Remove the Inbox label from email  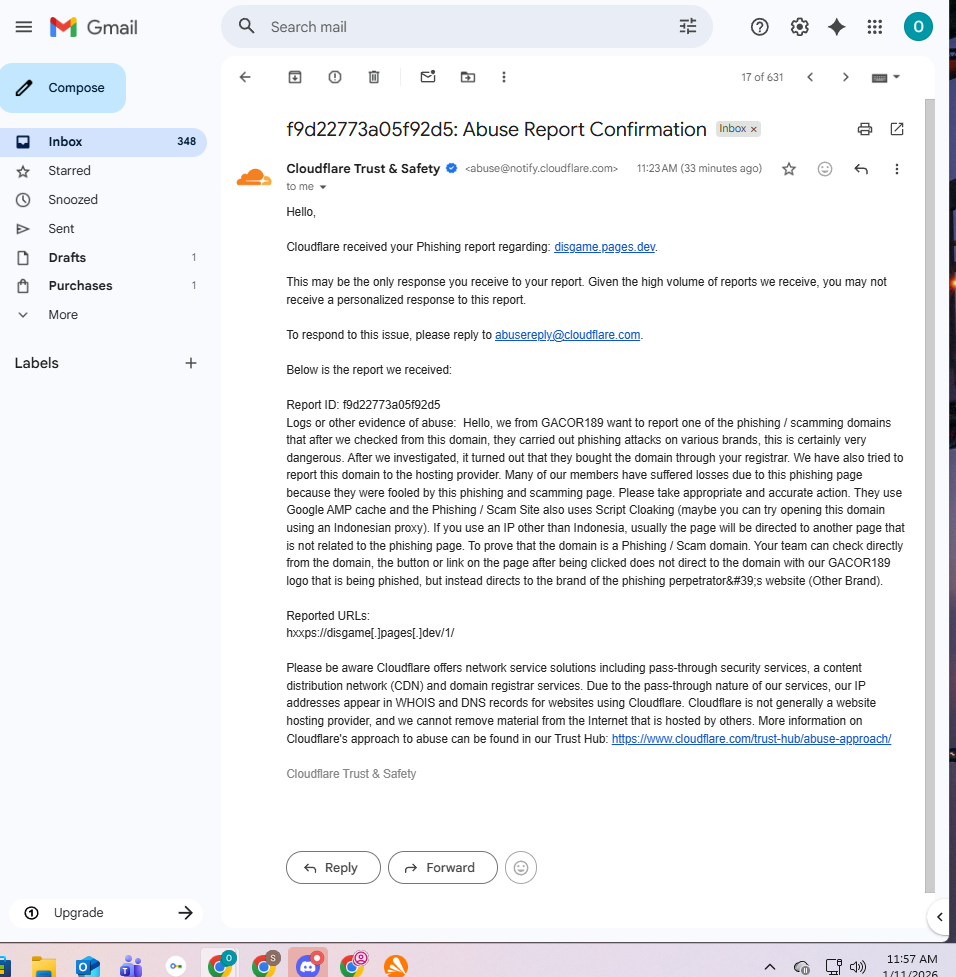tap(753, 129)
